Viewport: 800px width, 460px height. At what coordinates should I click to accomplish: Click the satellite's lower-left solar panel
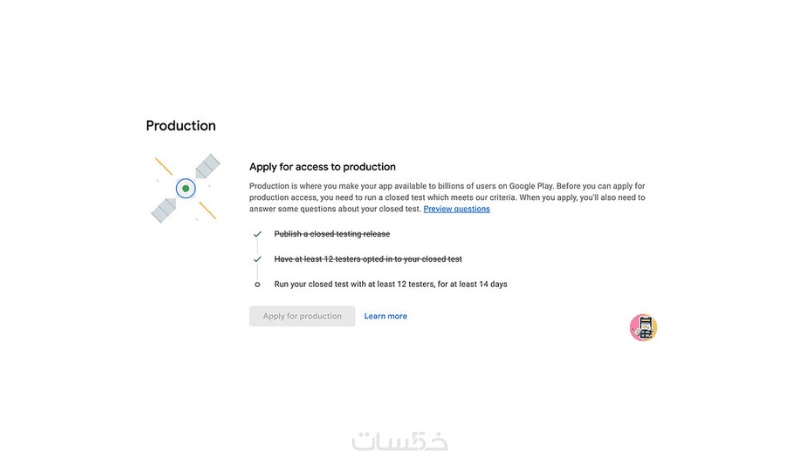(164, 209)
